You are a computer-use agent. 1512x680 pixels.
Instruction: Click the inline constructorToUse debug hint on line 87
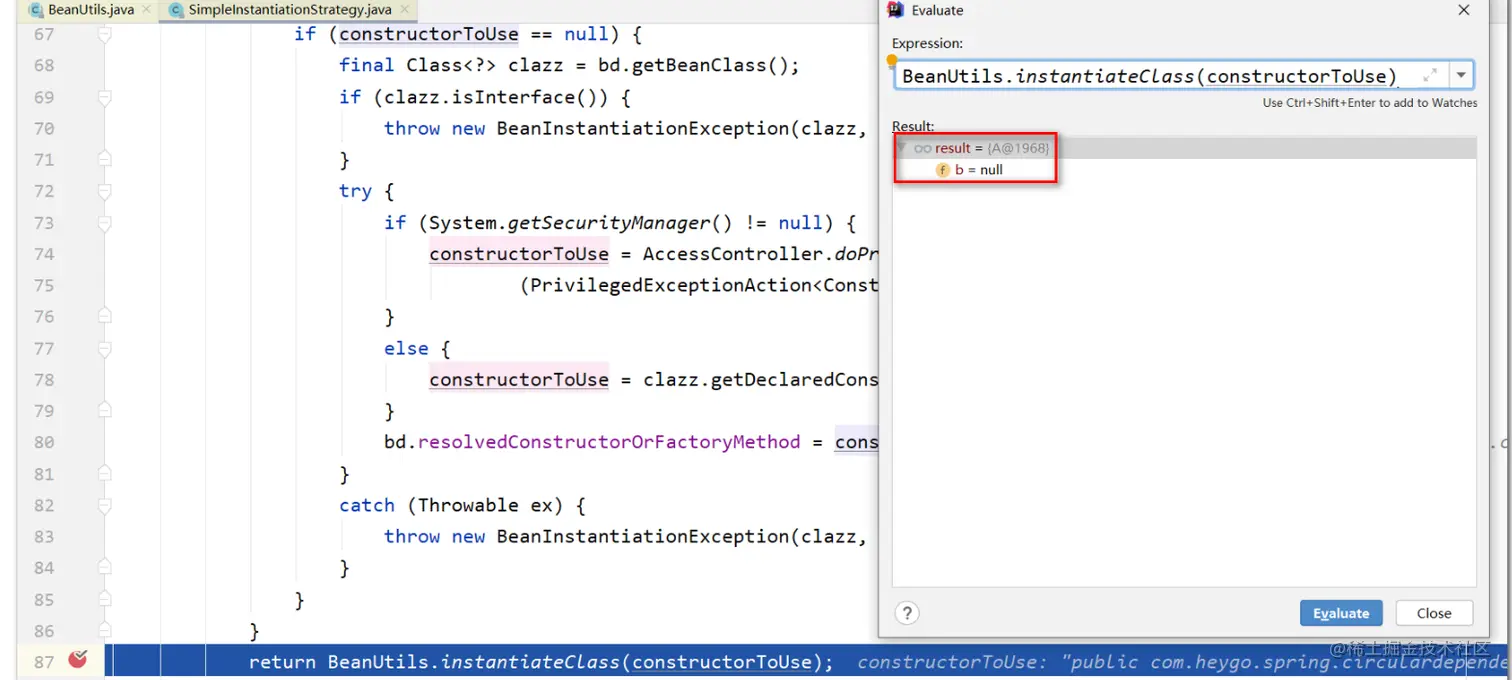pos(1183,662)
